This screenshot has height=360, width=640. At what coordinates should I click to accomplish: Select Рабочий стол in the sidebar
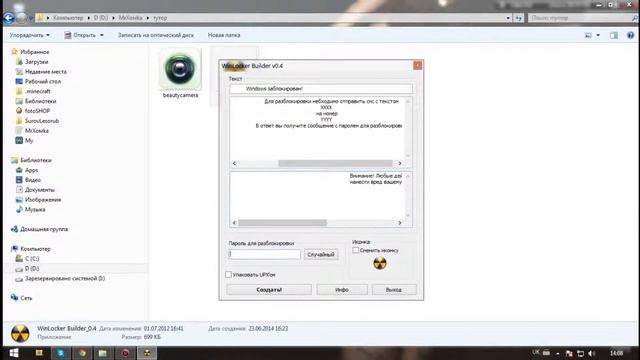42,81
